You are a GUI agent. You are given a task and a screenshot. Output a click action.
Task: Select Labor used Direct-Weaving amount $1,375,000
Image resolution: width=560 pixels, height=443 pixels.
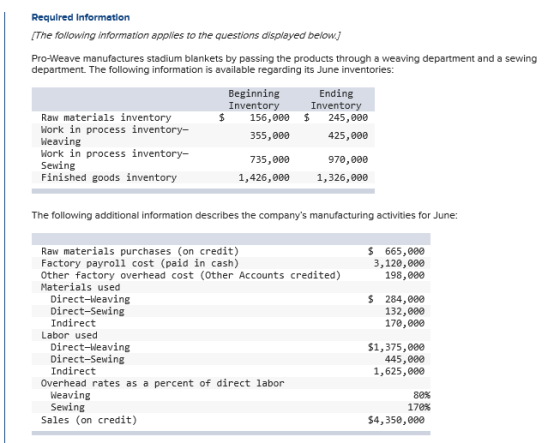396,347
